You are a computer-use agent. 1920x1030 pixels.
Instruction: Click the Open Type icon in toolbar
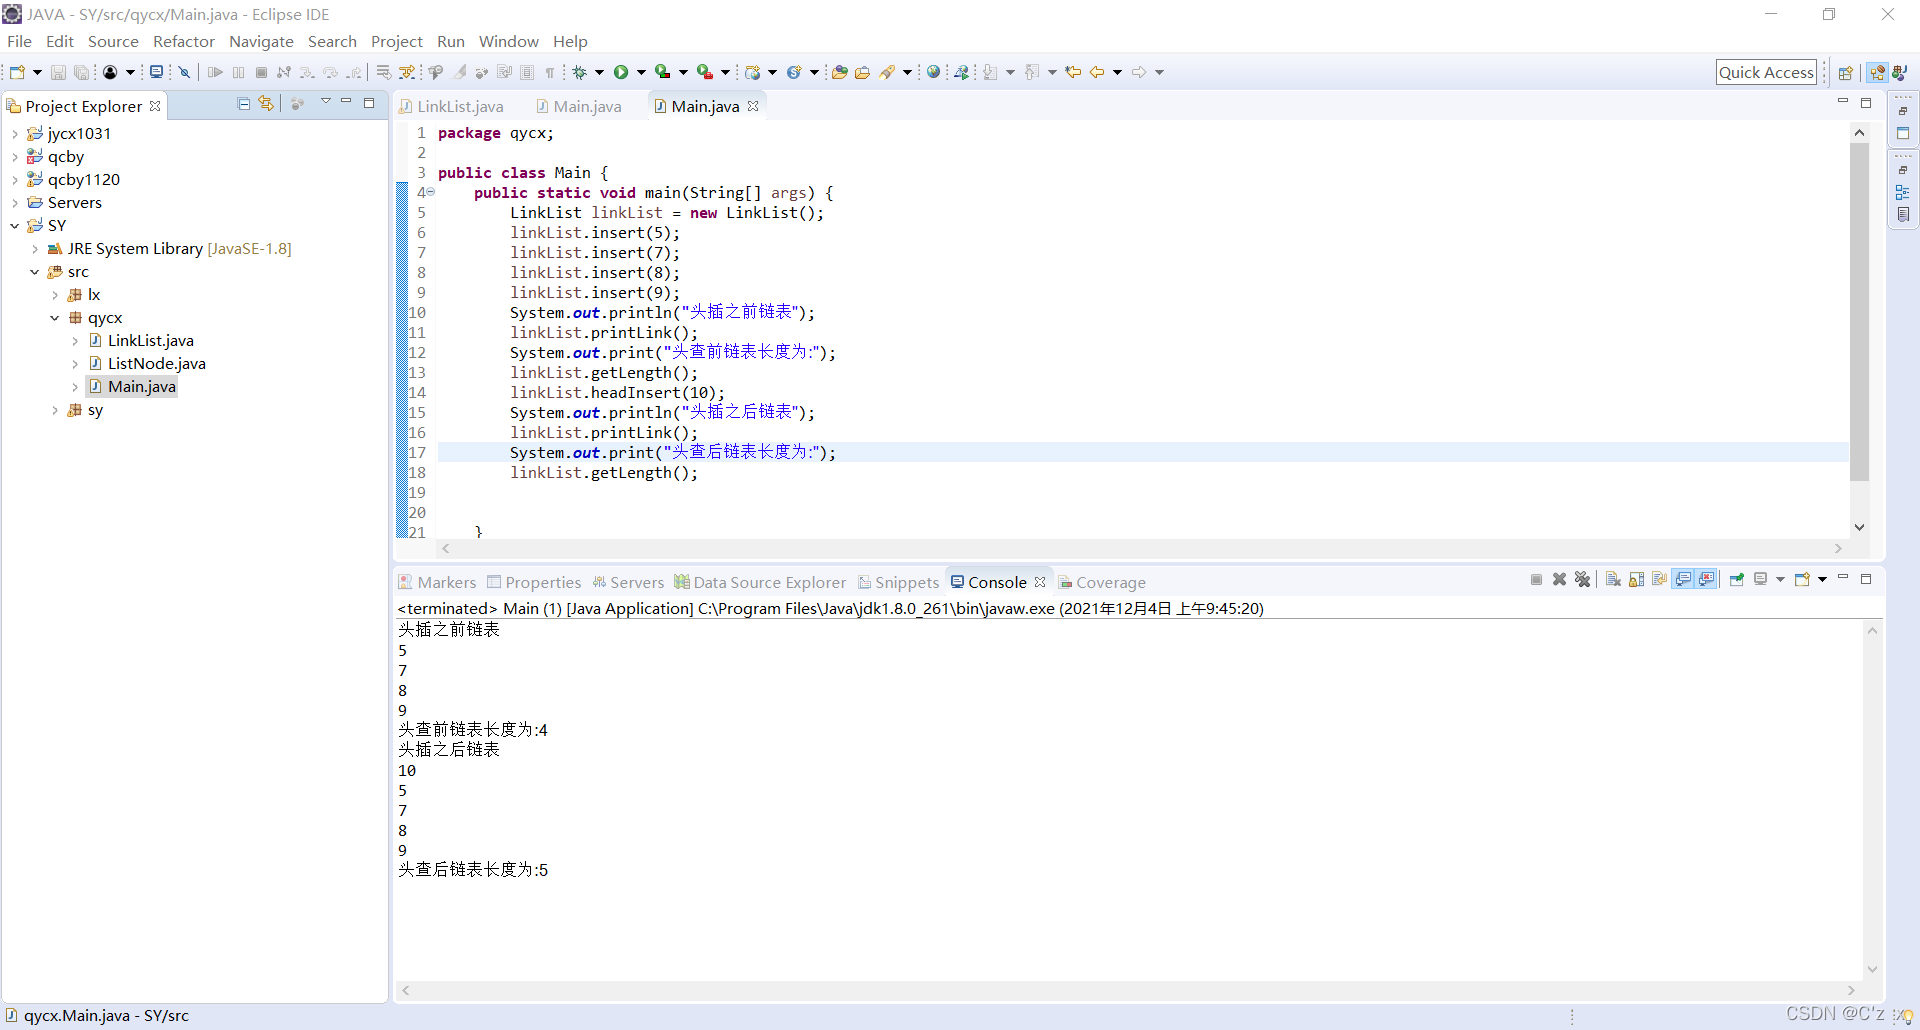pyautogui.click(x=839, y=72)
